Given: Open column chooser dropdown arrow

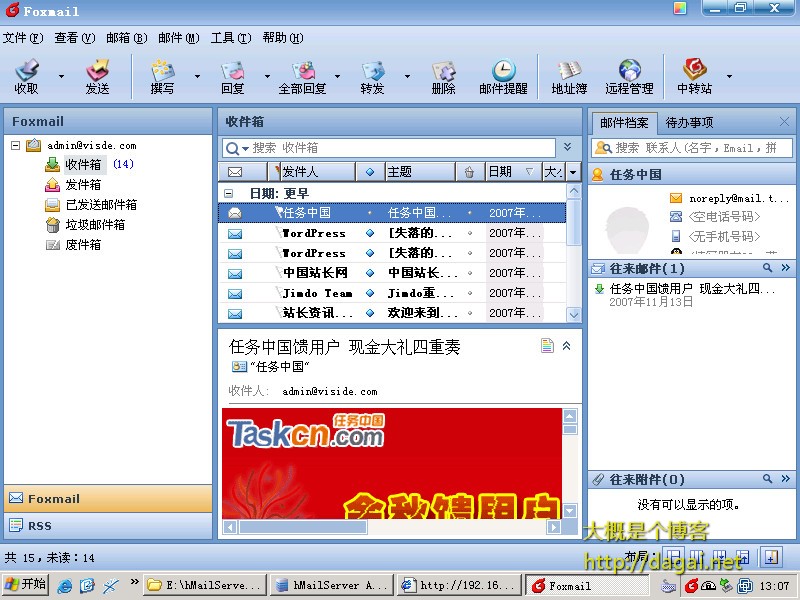Looking at the screenshot, I should coord(572,172).
